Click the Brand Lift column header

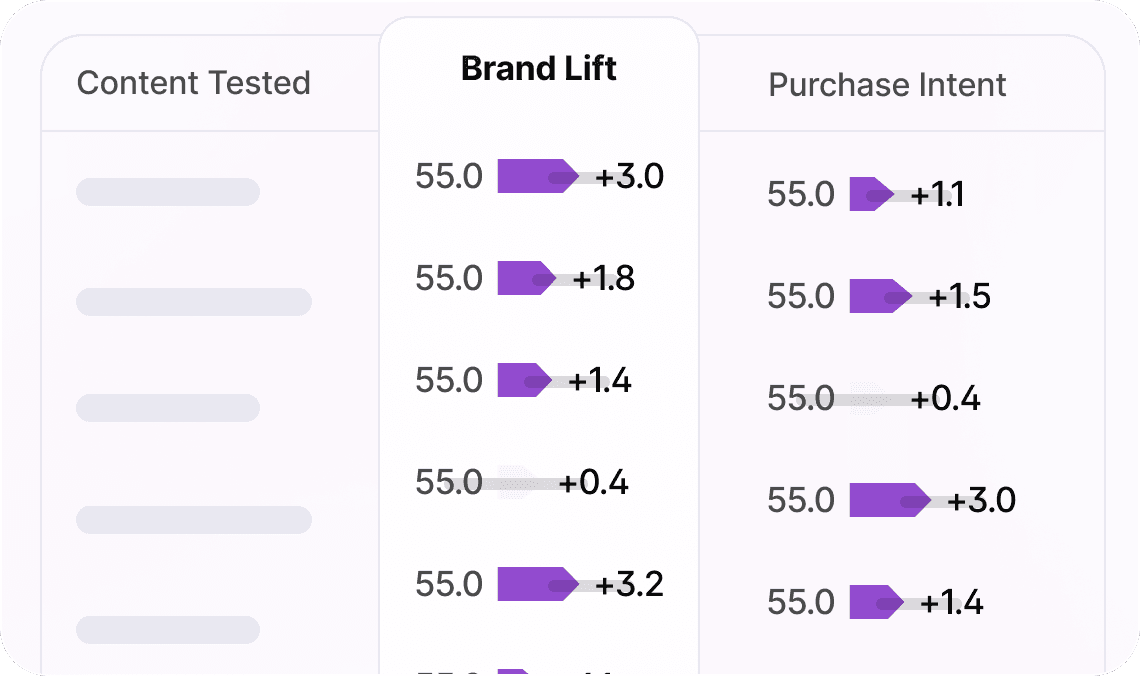538,69
